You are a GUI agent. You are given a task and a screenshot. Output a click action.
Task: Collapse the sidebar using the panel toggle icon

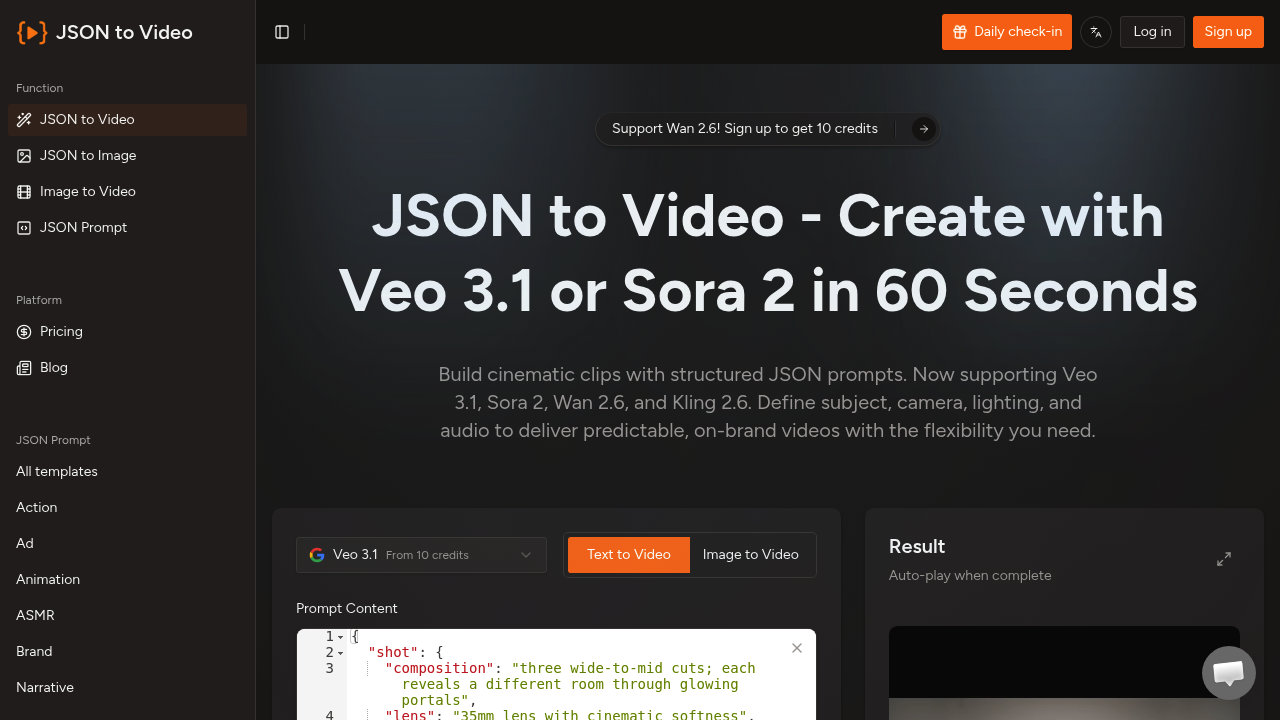pyautogui.click(x=282, y=31)
